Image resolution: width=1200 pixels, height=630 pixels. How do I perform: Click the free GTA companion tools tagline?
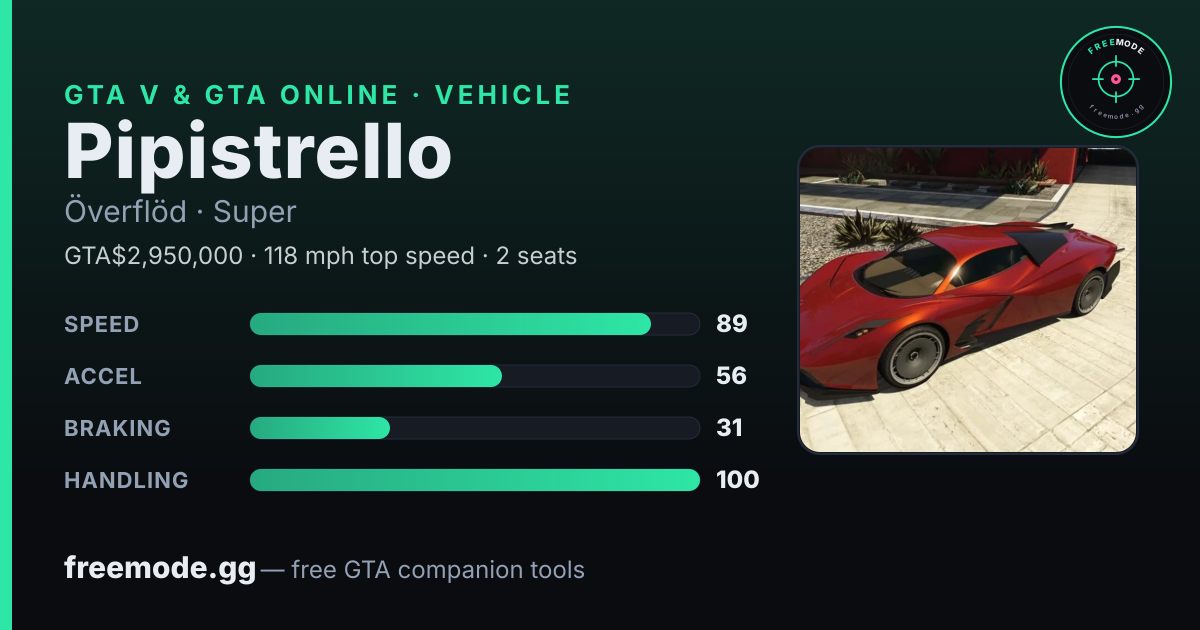coord(438,570)
